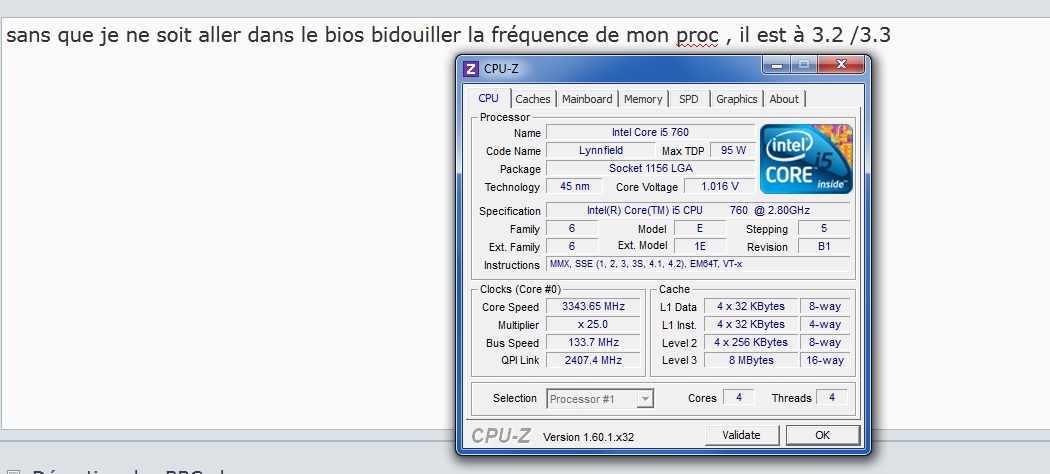
Task: Open the About tab
Action: [784, 99]
